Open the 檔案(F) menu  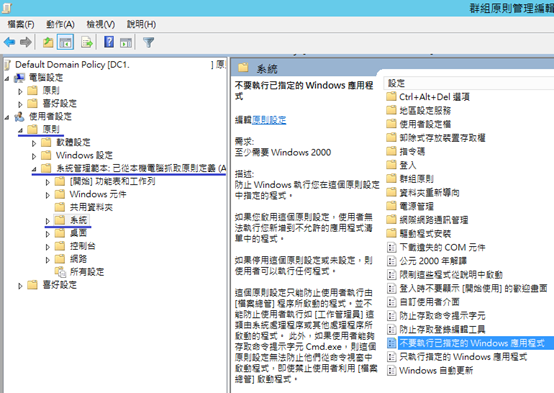(21, 24)
